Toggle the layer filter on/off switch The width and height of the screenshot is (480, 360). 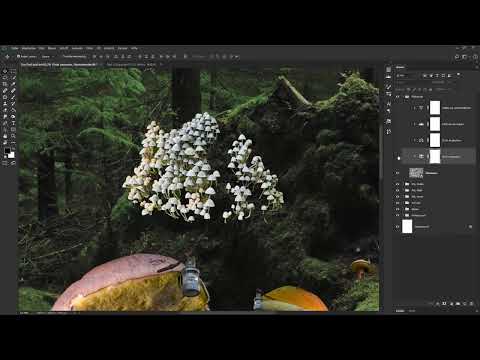[458, 74]
